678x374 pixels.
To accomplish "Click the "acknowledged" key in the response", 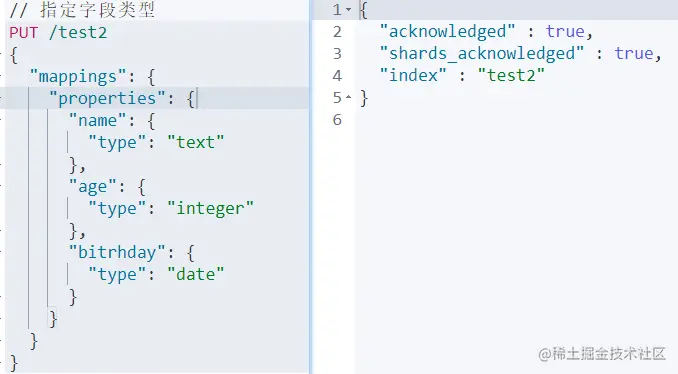I will (x=448, y=32).
